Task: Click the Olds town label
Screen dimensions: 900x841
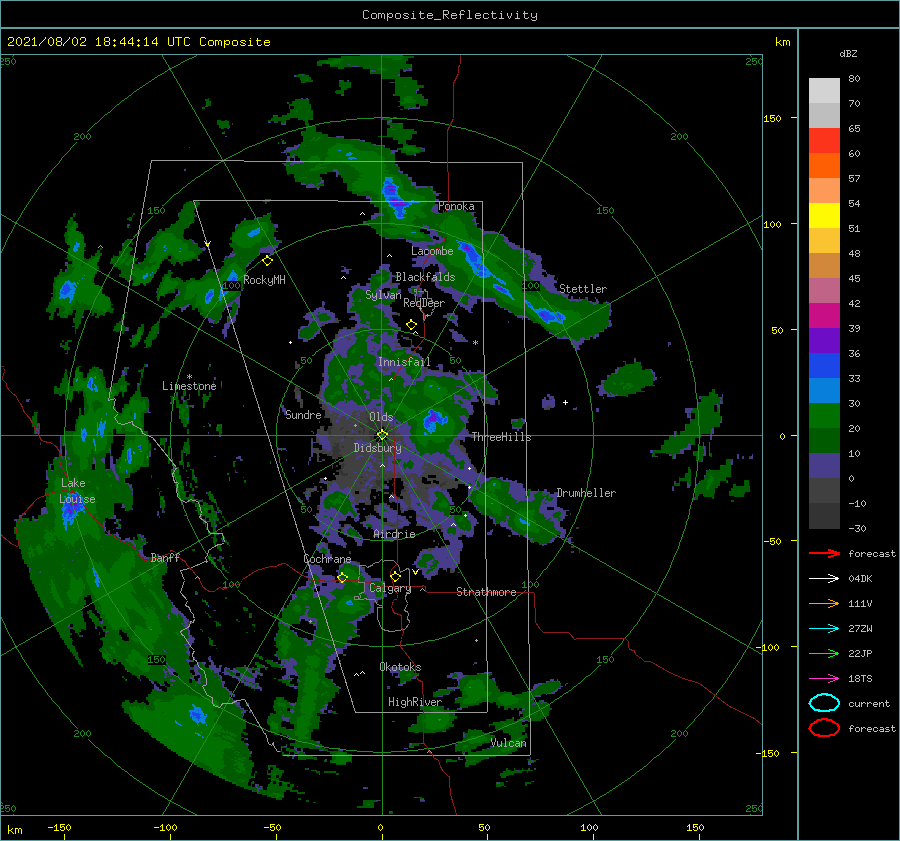Action: pos(381,417)
